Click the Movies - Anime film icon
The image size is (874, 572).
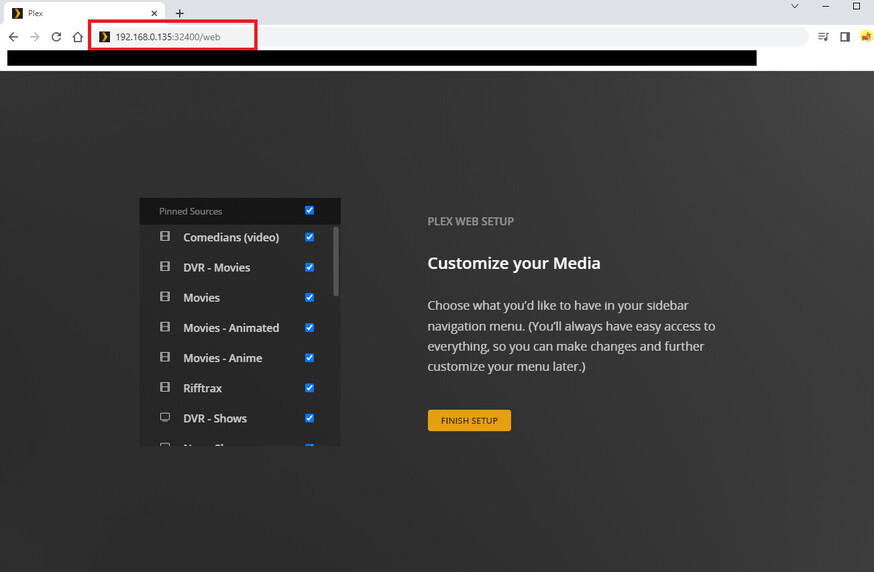165,357
